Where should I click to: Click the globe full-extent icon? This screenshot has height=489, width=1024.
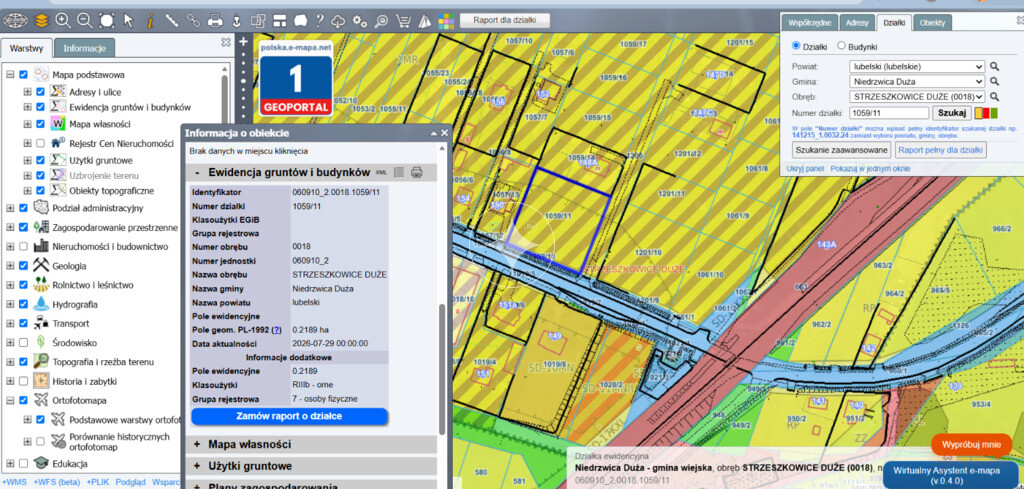(x=15, y=21)
